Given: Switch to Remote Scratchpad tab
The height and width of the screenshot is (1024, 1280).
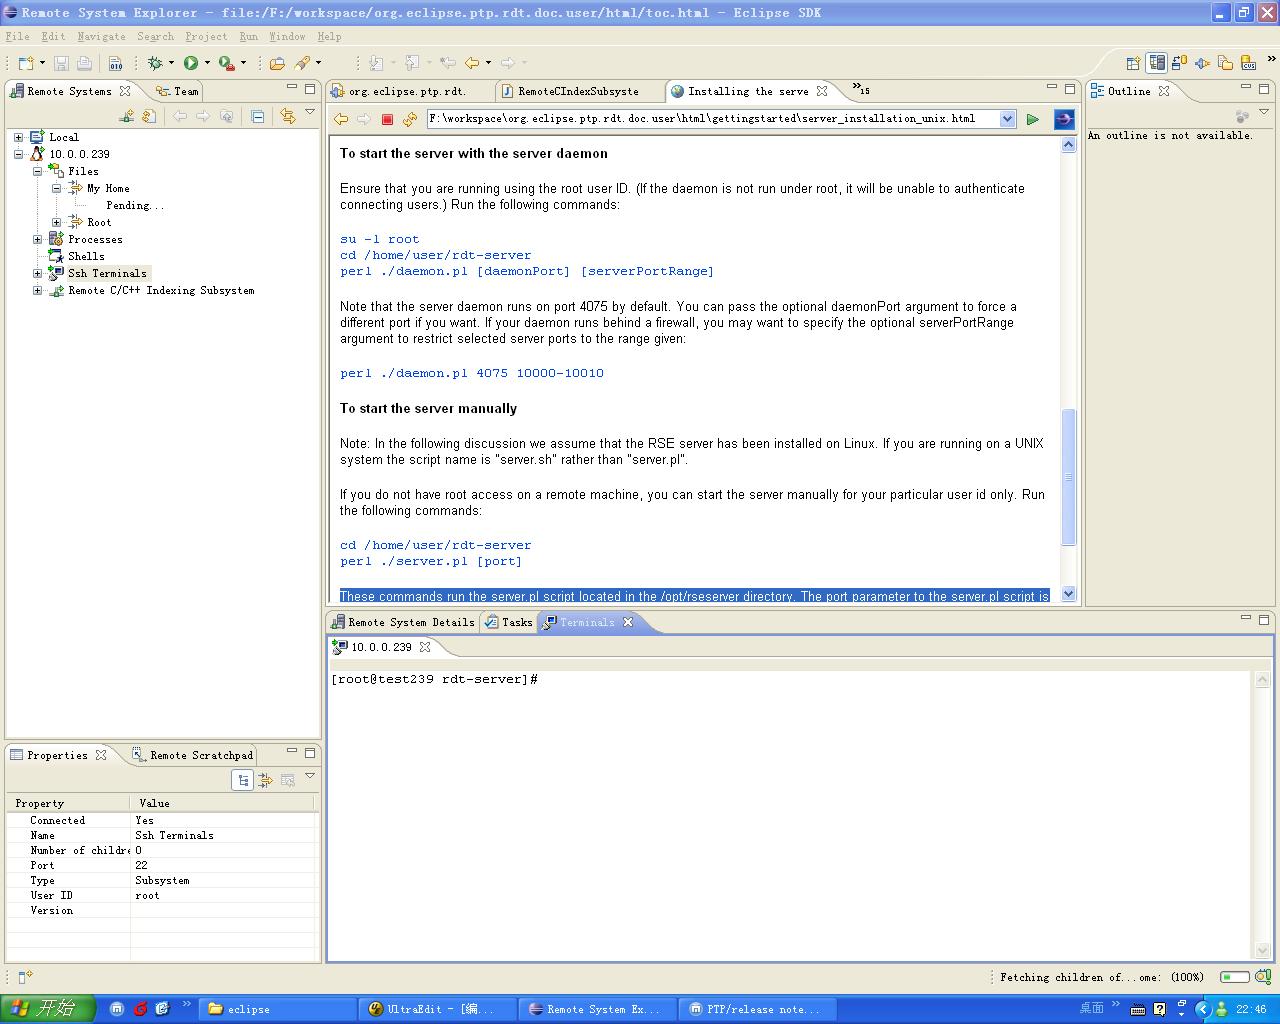Looking at the screenshot, I should 192,755.
